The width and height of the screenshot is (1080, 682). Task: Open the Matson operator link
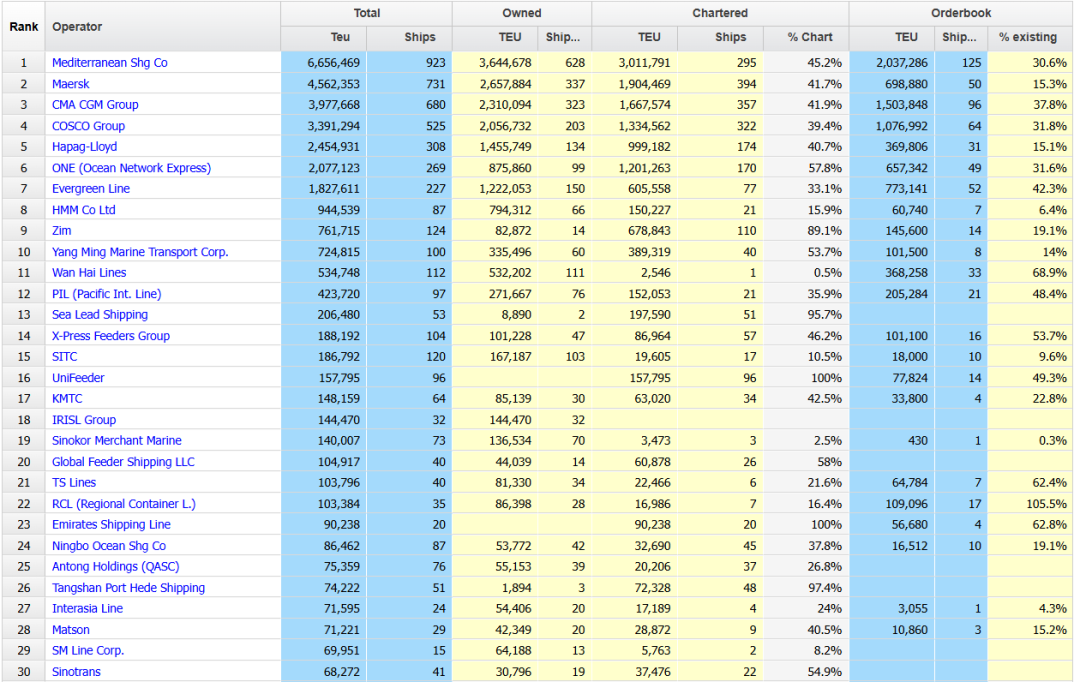pos(70,630)
